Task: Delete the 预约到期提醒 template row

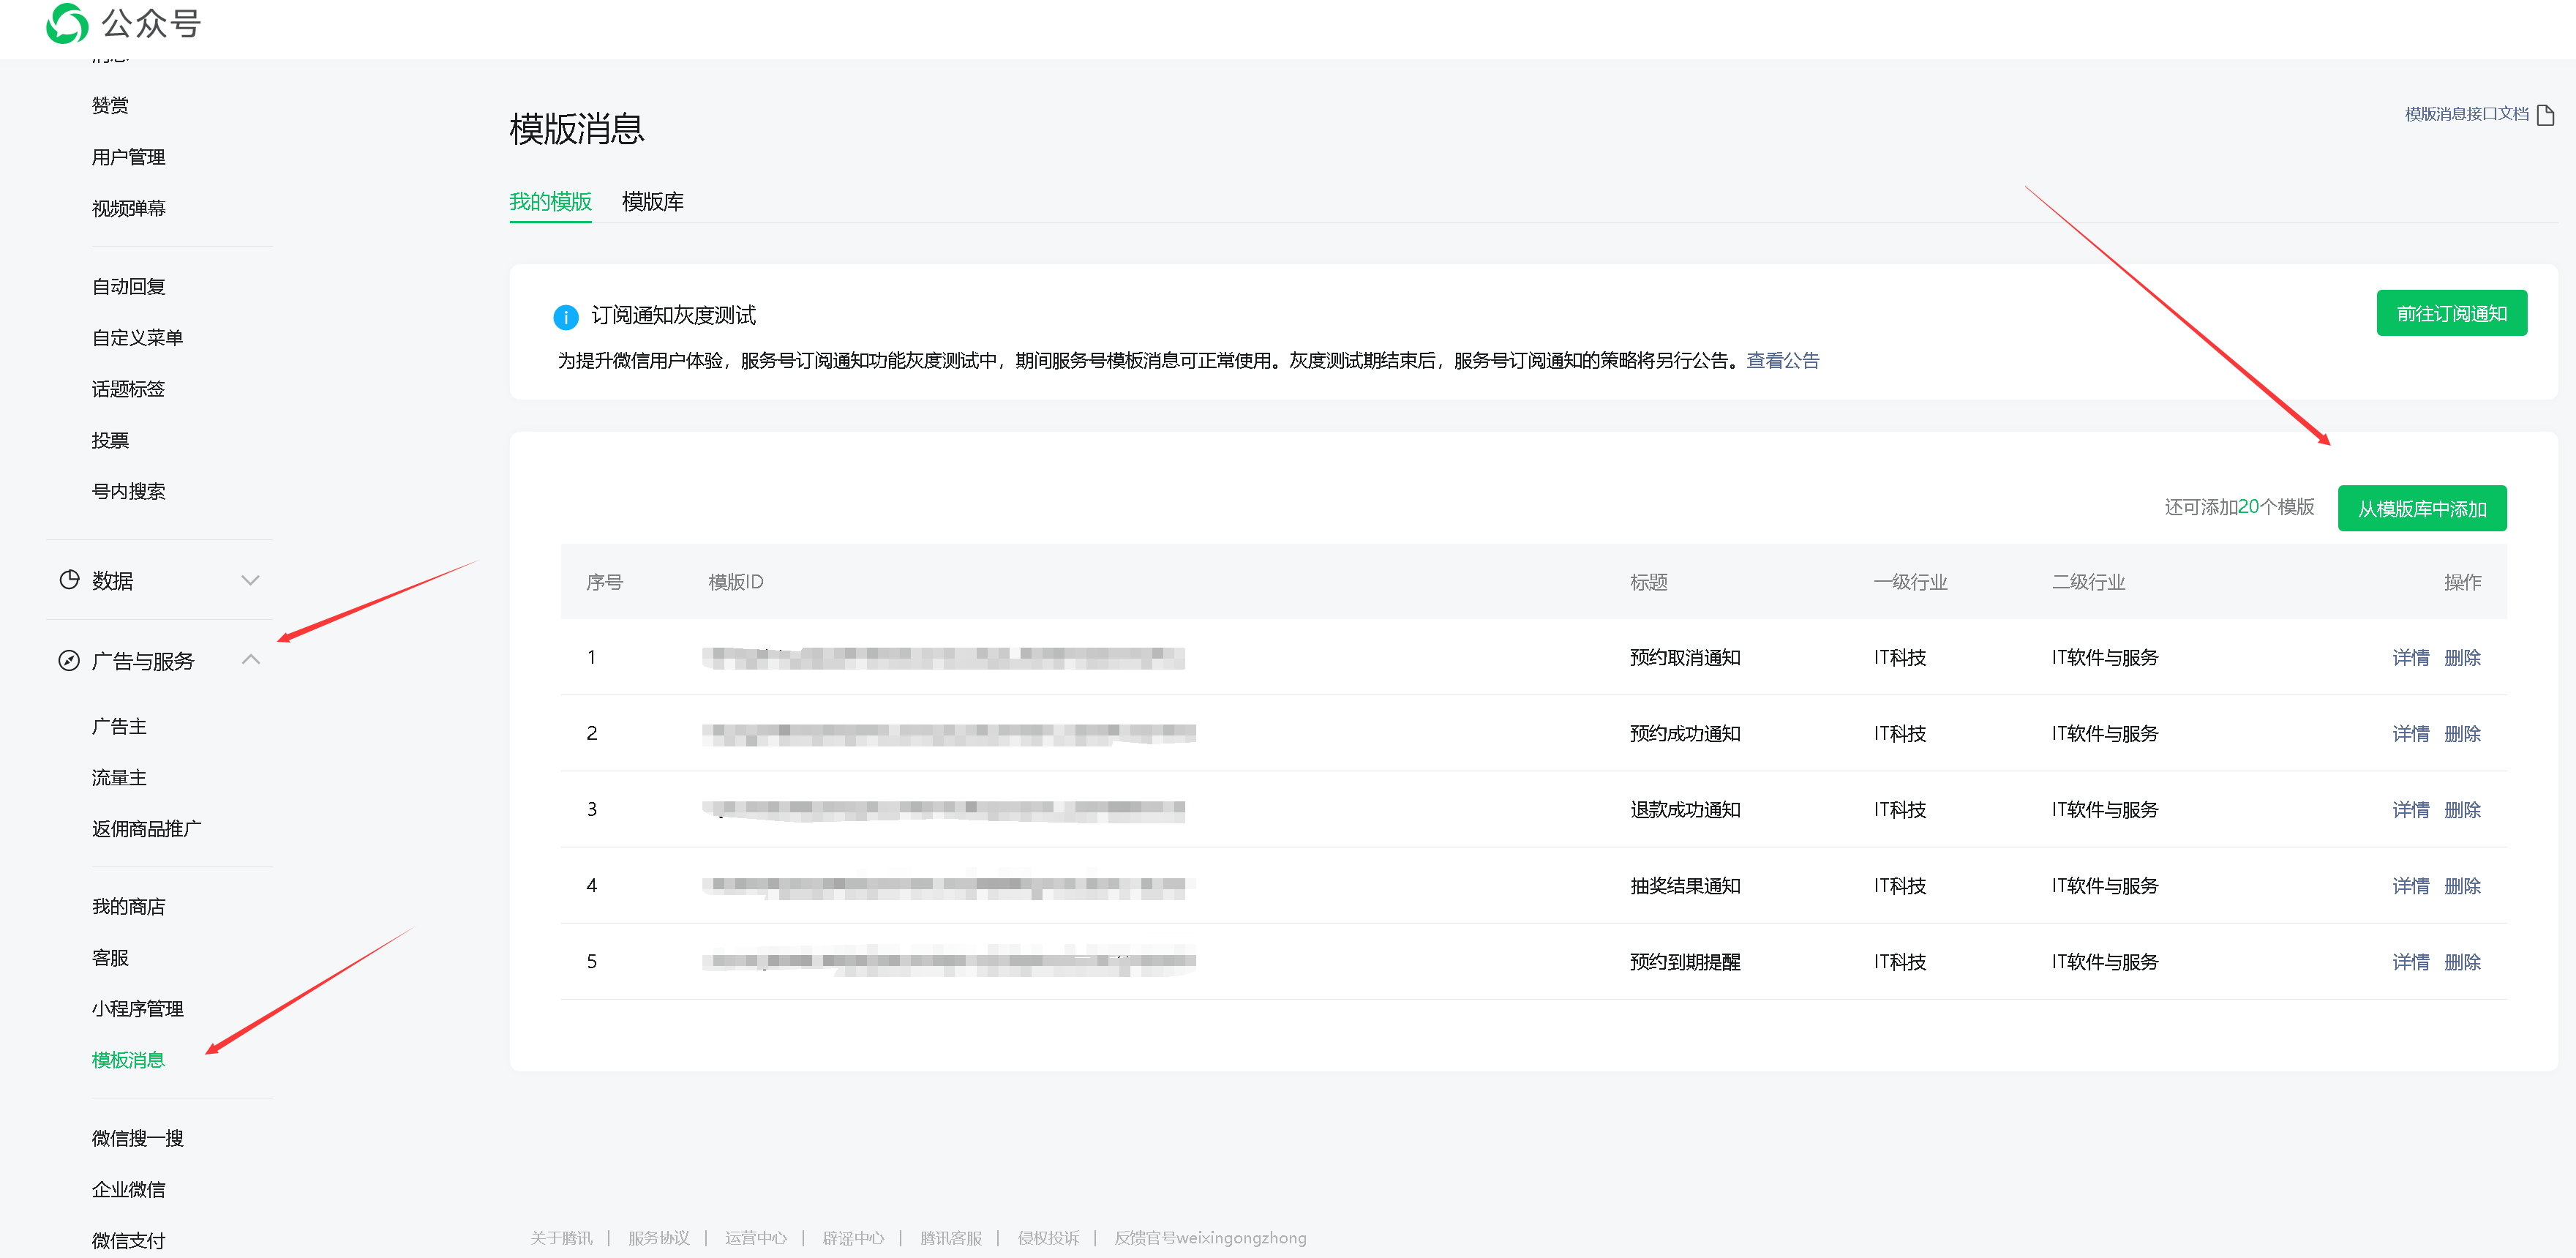Action: (x=2462, y=962)
